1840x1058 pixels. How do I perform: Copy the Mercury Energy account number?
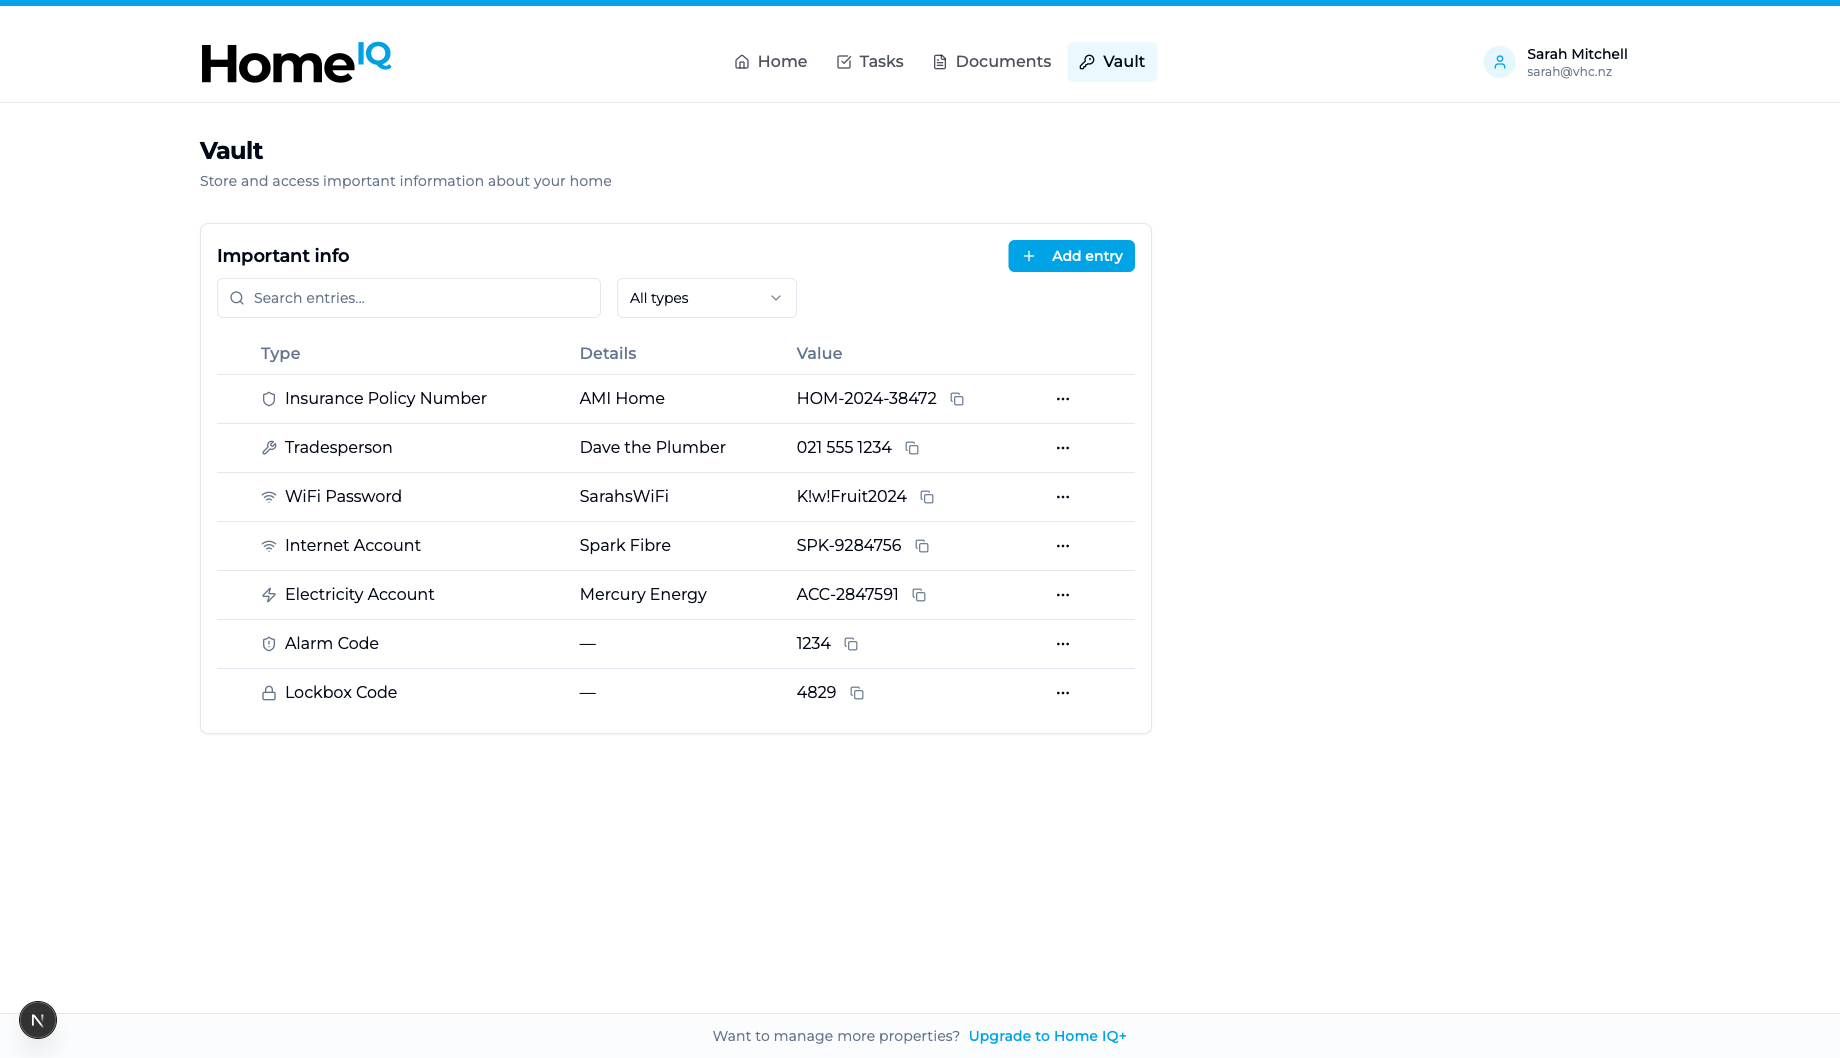[x=919, y=595]
